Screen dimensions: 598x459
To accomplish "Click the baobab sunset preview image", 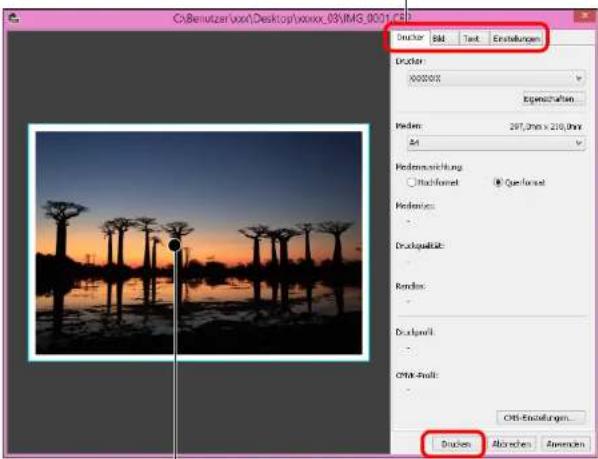I will point(199,243).
